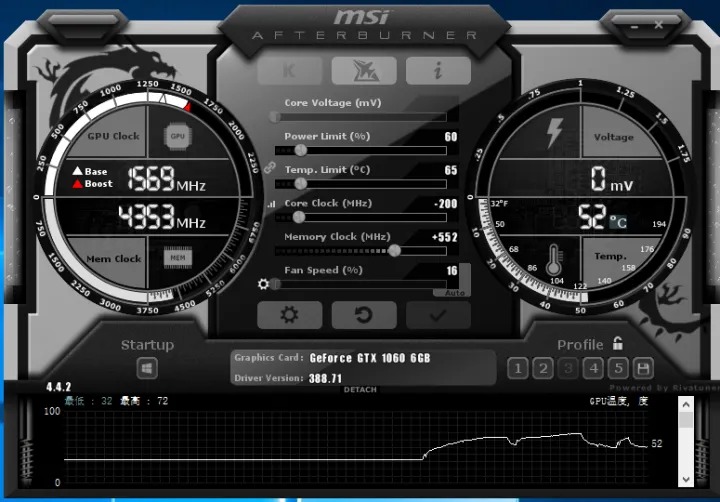The image size is (720, 502).
Task: Click the GPU温度 graph title
Action: (619, 401)
